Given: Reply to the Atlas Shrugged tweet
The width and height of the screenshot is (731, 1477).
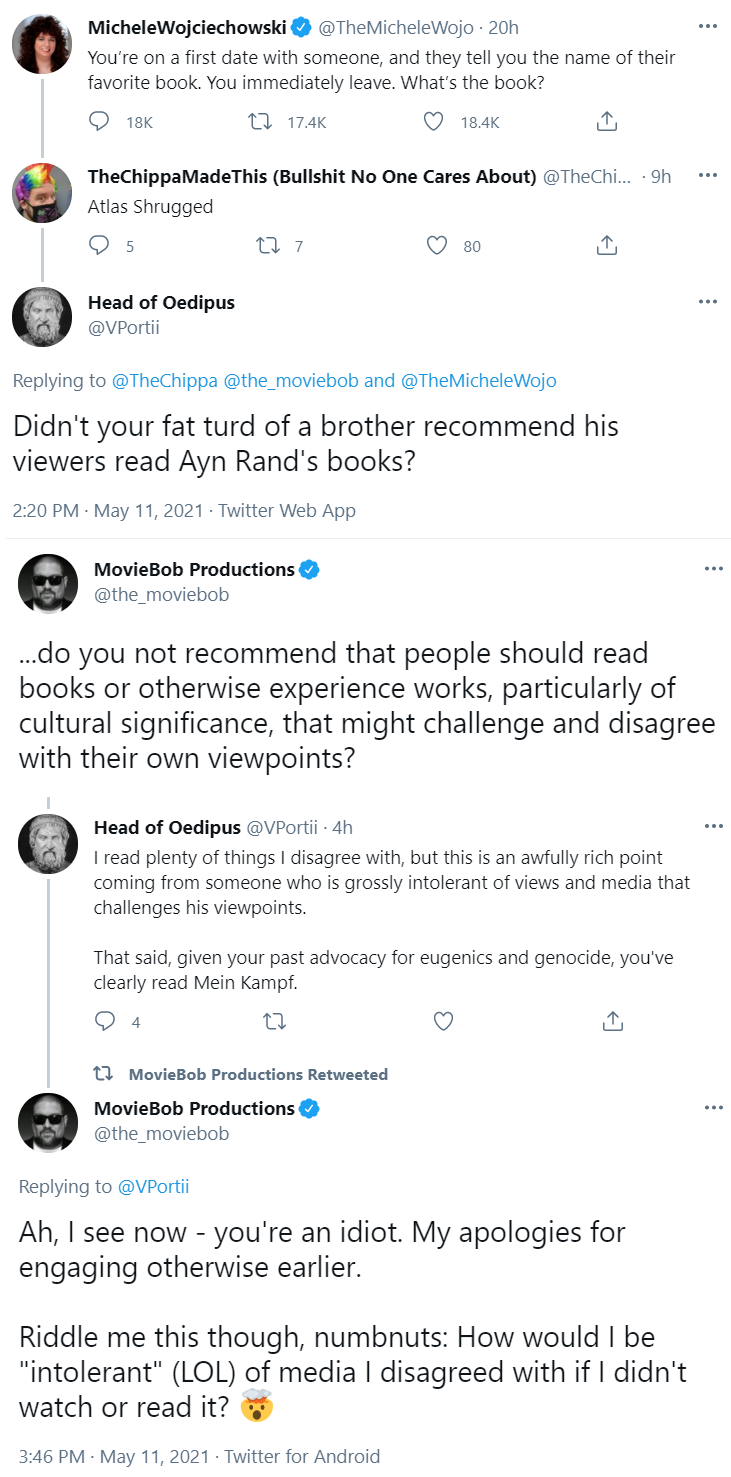Looking at the screenshot, I should click(100, 245).
